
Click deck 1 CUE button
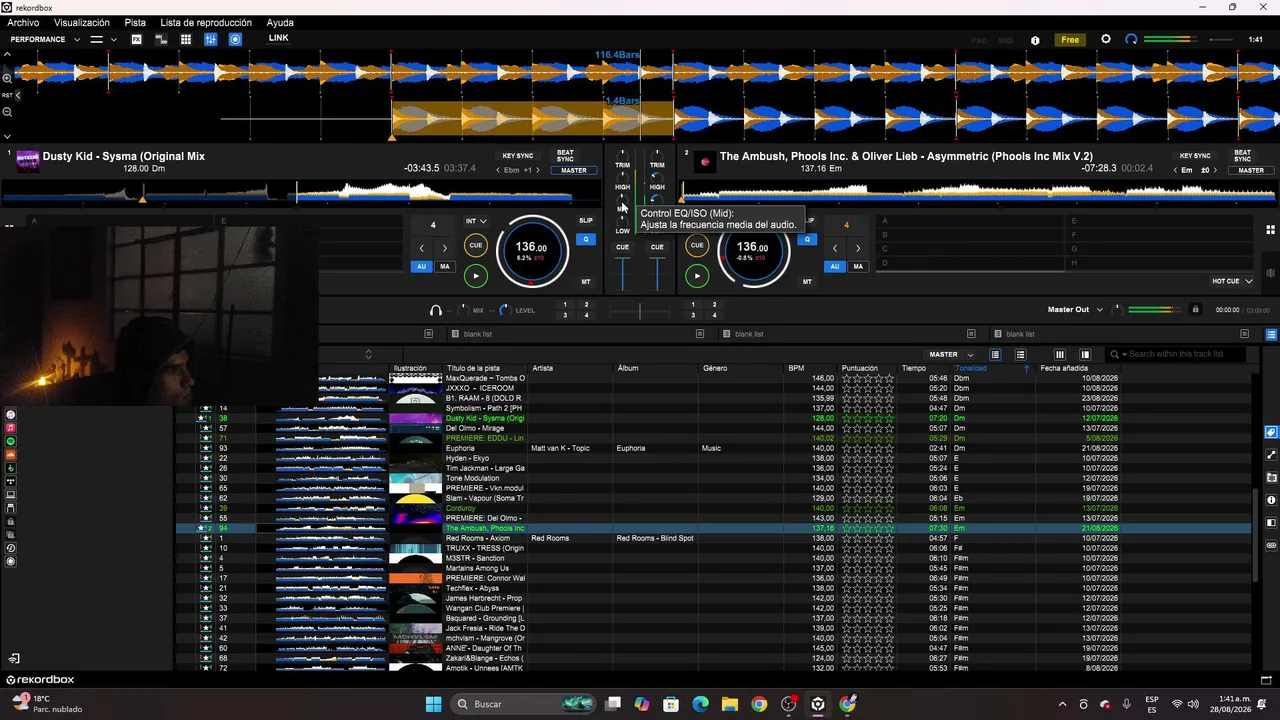[476, 245]
